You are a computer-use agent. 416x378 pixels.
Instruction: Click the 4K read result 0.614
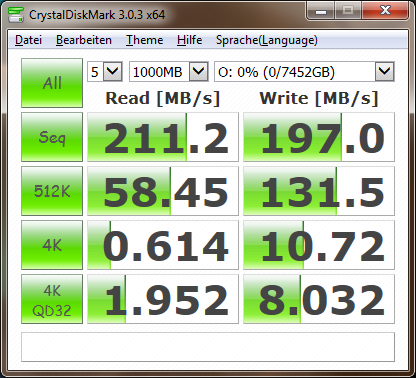(163, 245)
